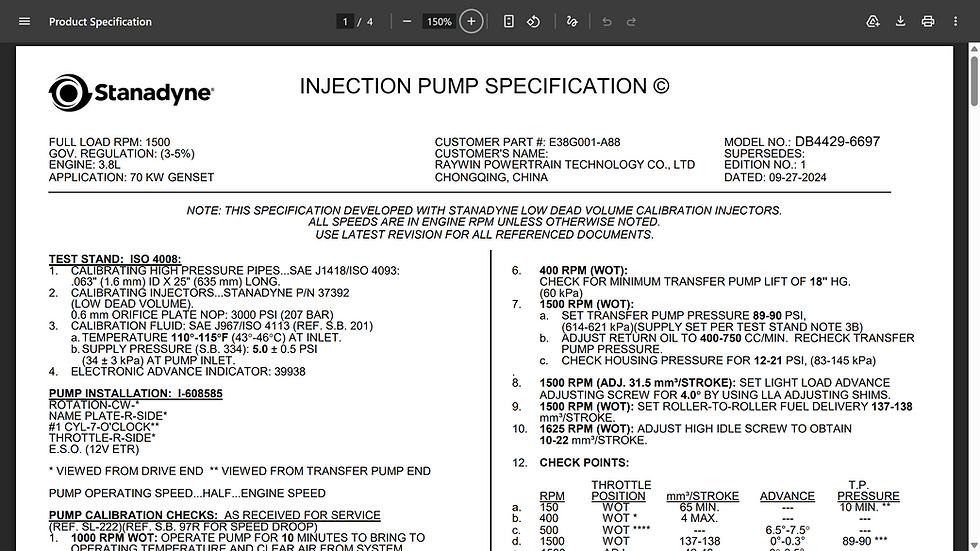Click the 150% zoom level field
Screen dimensions: 980x551
[439, 22]
